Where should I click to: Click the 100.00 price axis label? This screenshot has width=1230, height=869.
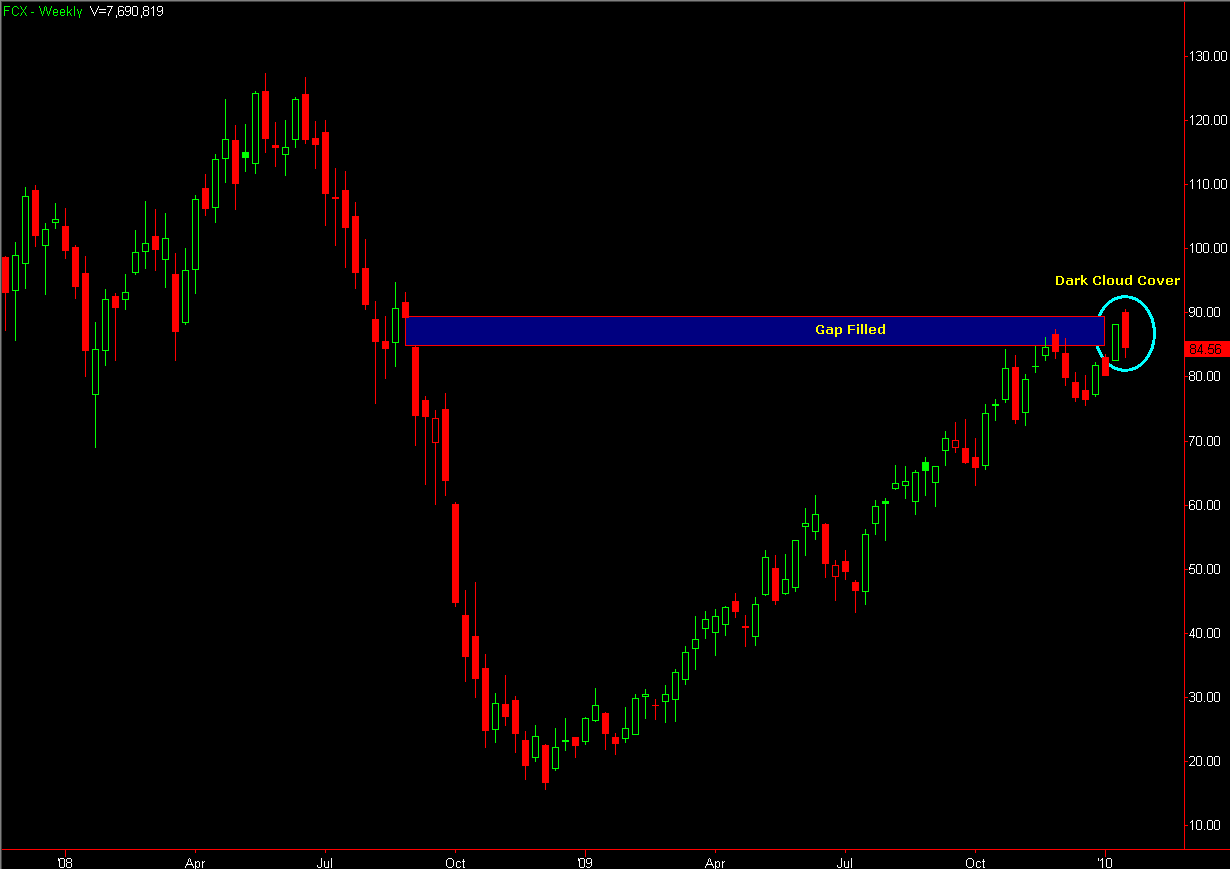pos(1206,248)
